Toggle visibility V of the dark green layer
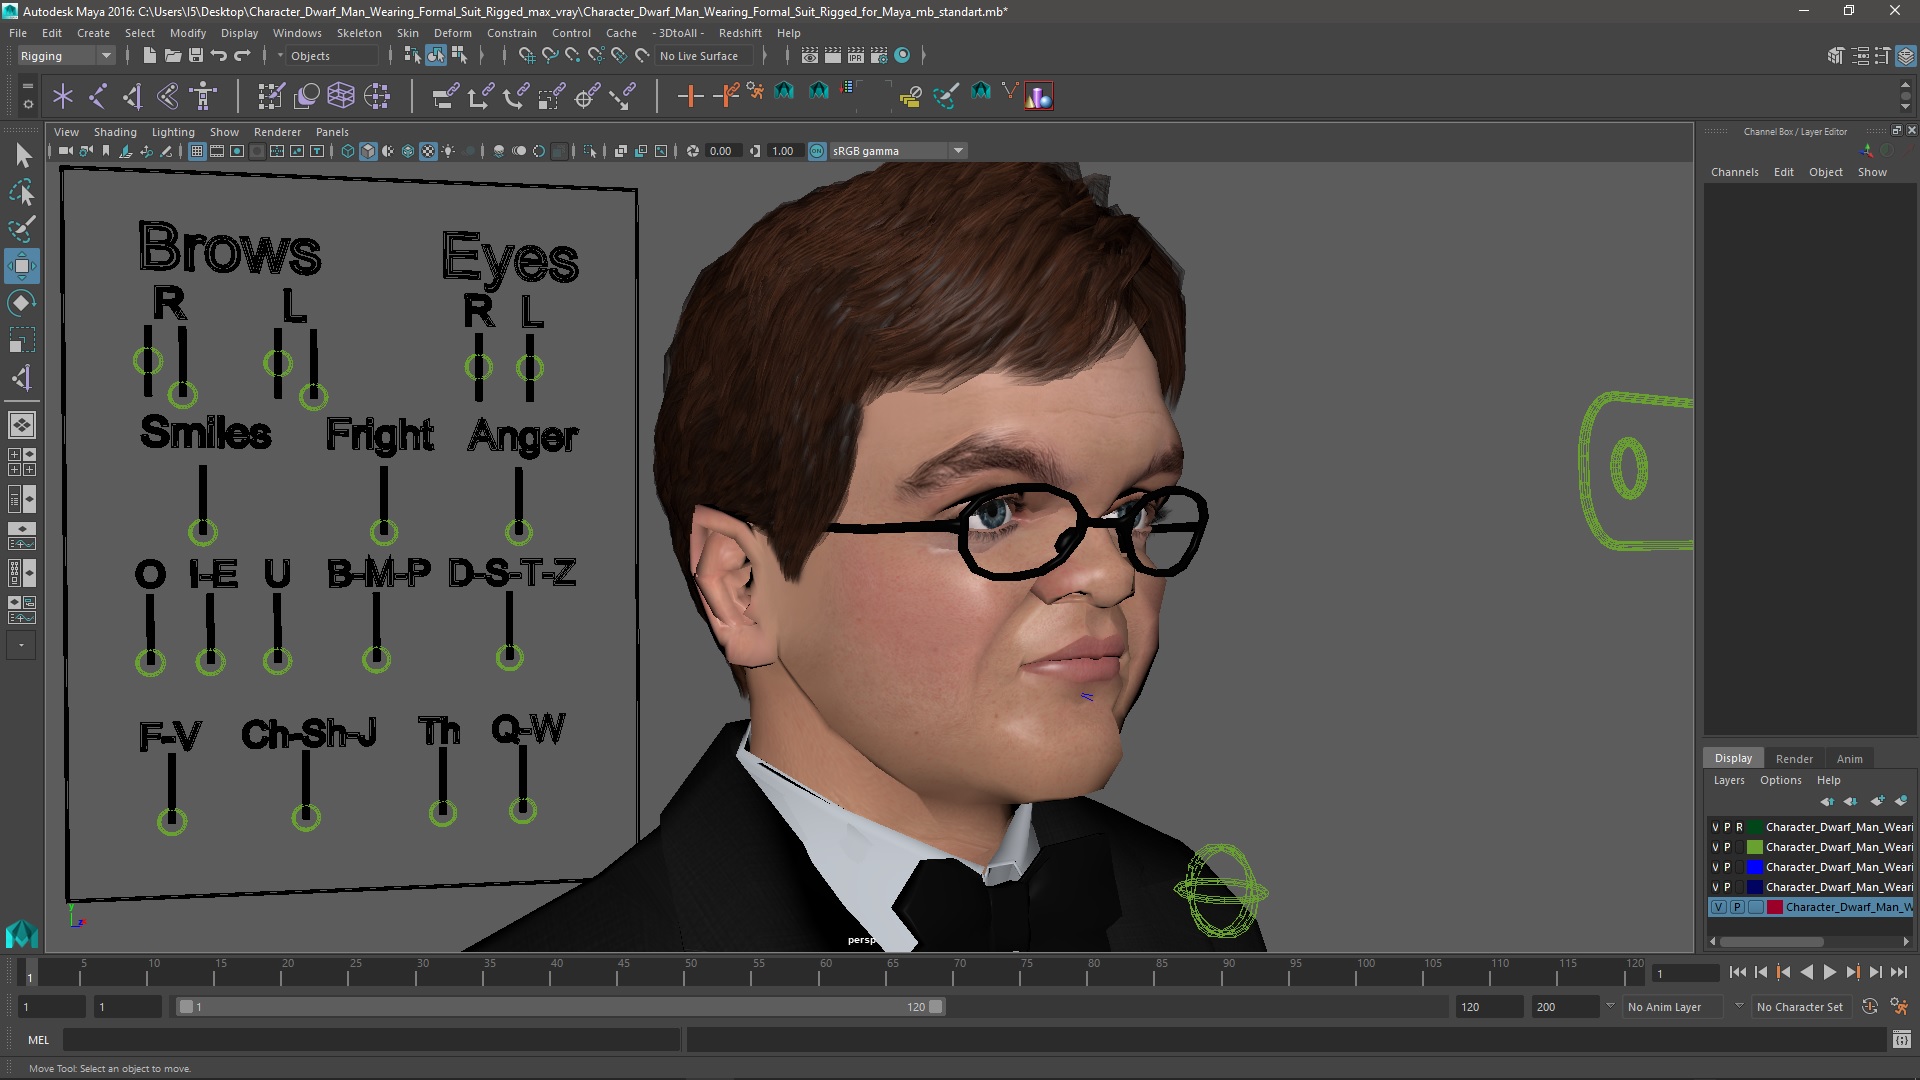Image resolution: width=1920 pixels, height=1080 pixels. pos(1715,827)
